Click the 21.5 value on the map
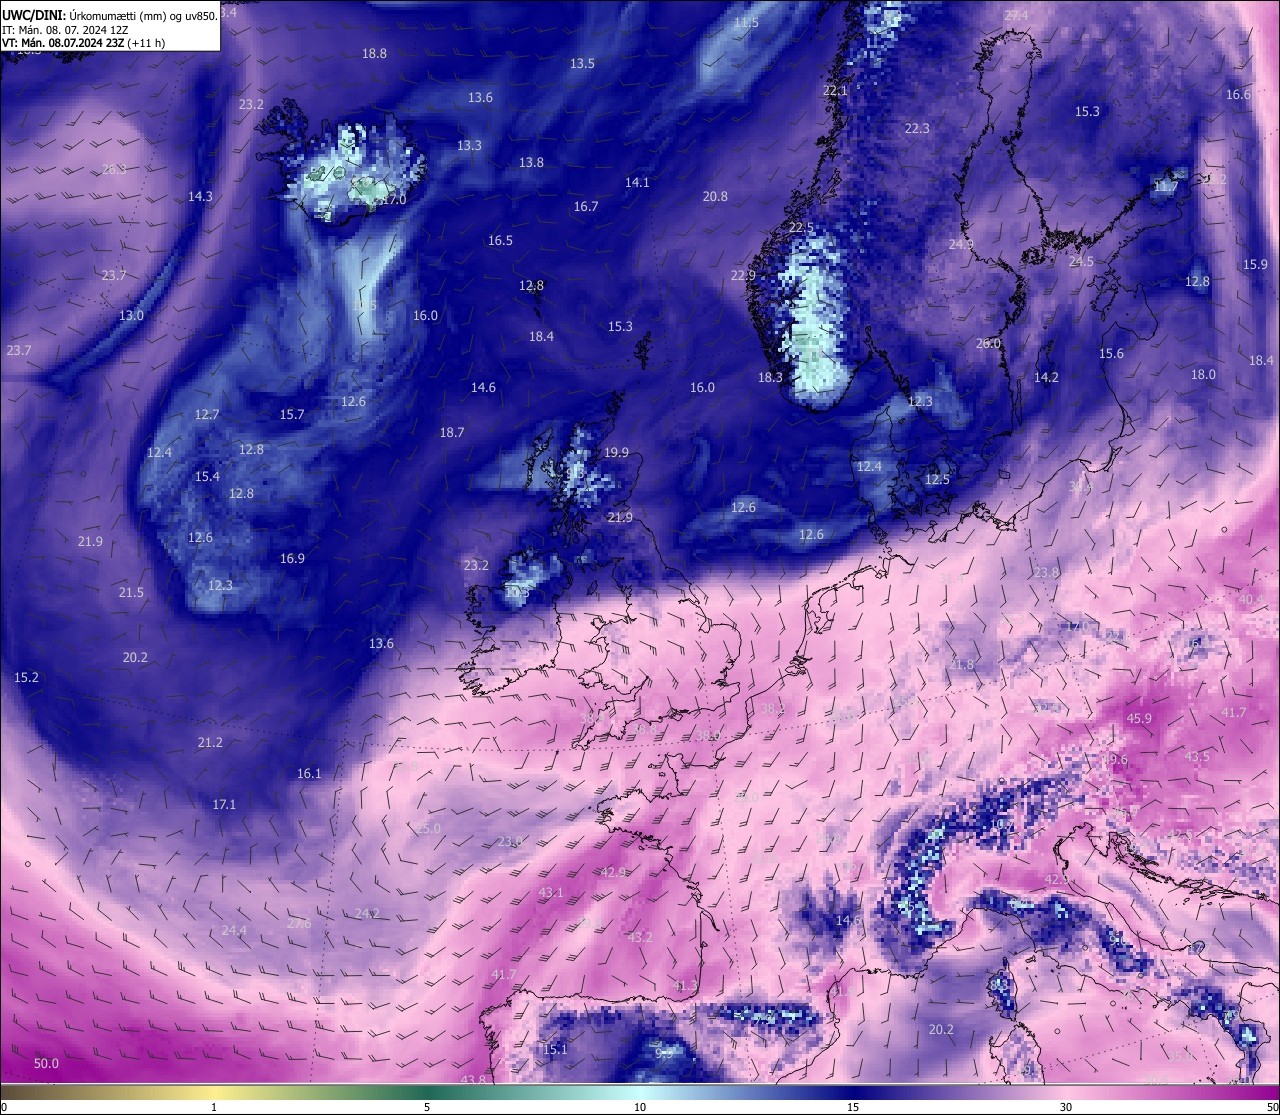1280x1115 pixels. click(x=131, y=592)
